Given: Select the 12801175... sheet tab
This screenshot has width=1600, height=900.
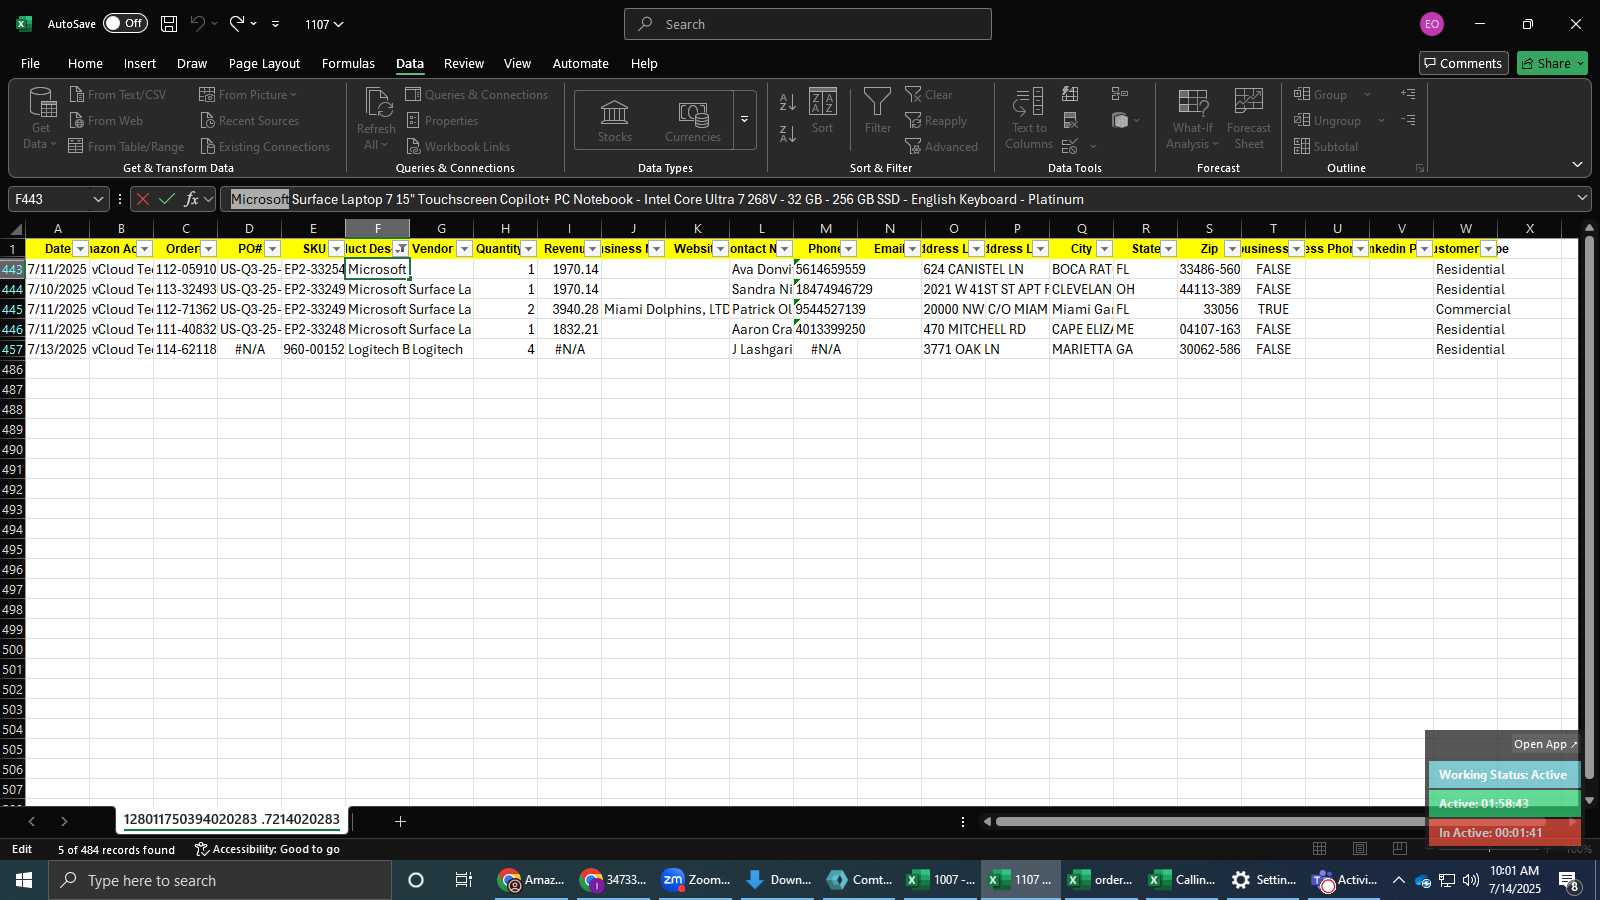Looking at the screenshot, I should [232, 819].
